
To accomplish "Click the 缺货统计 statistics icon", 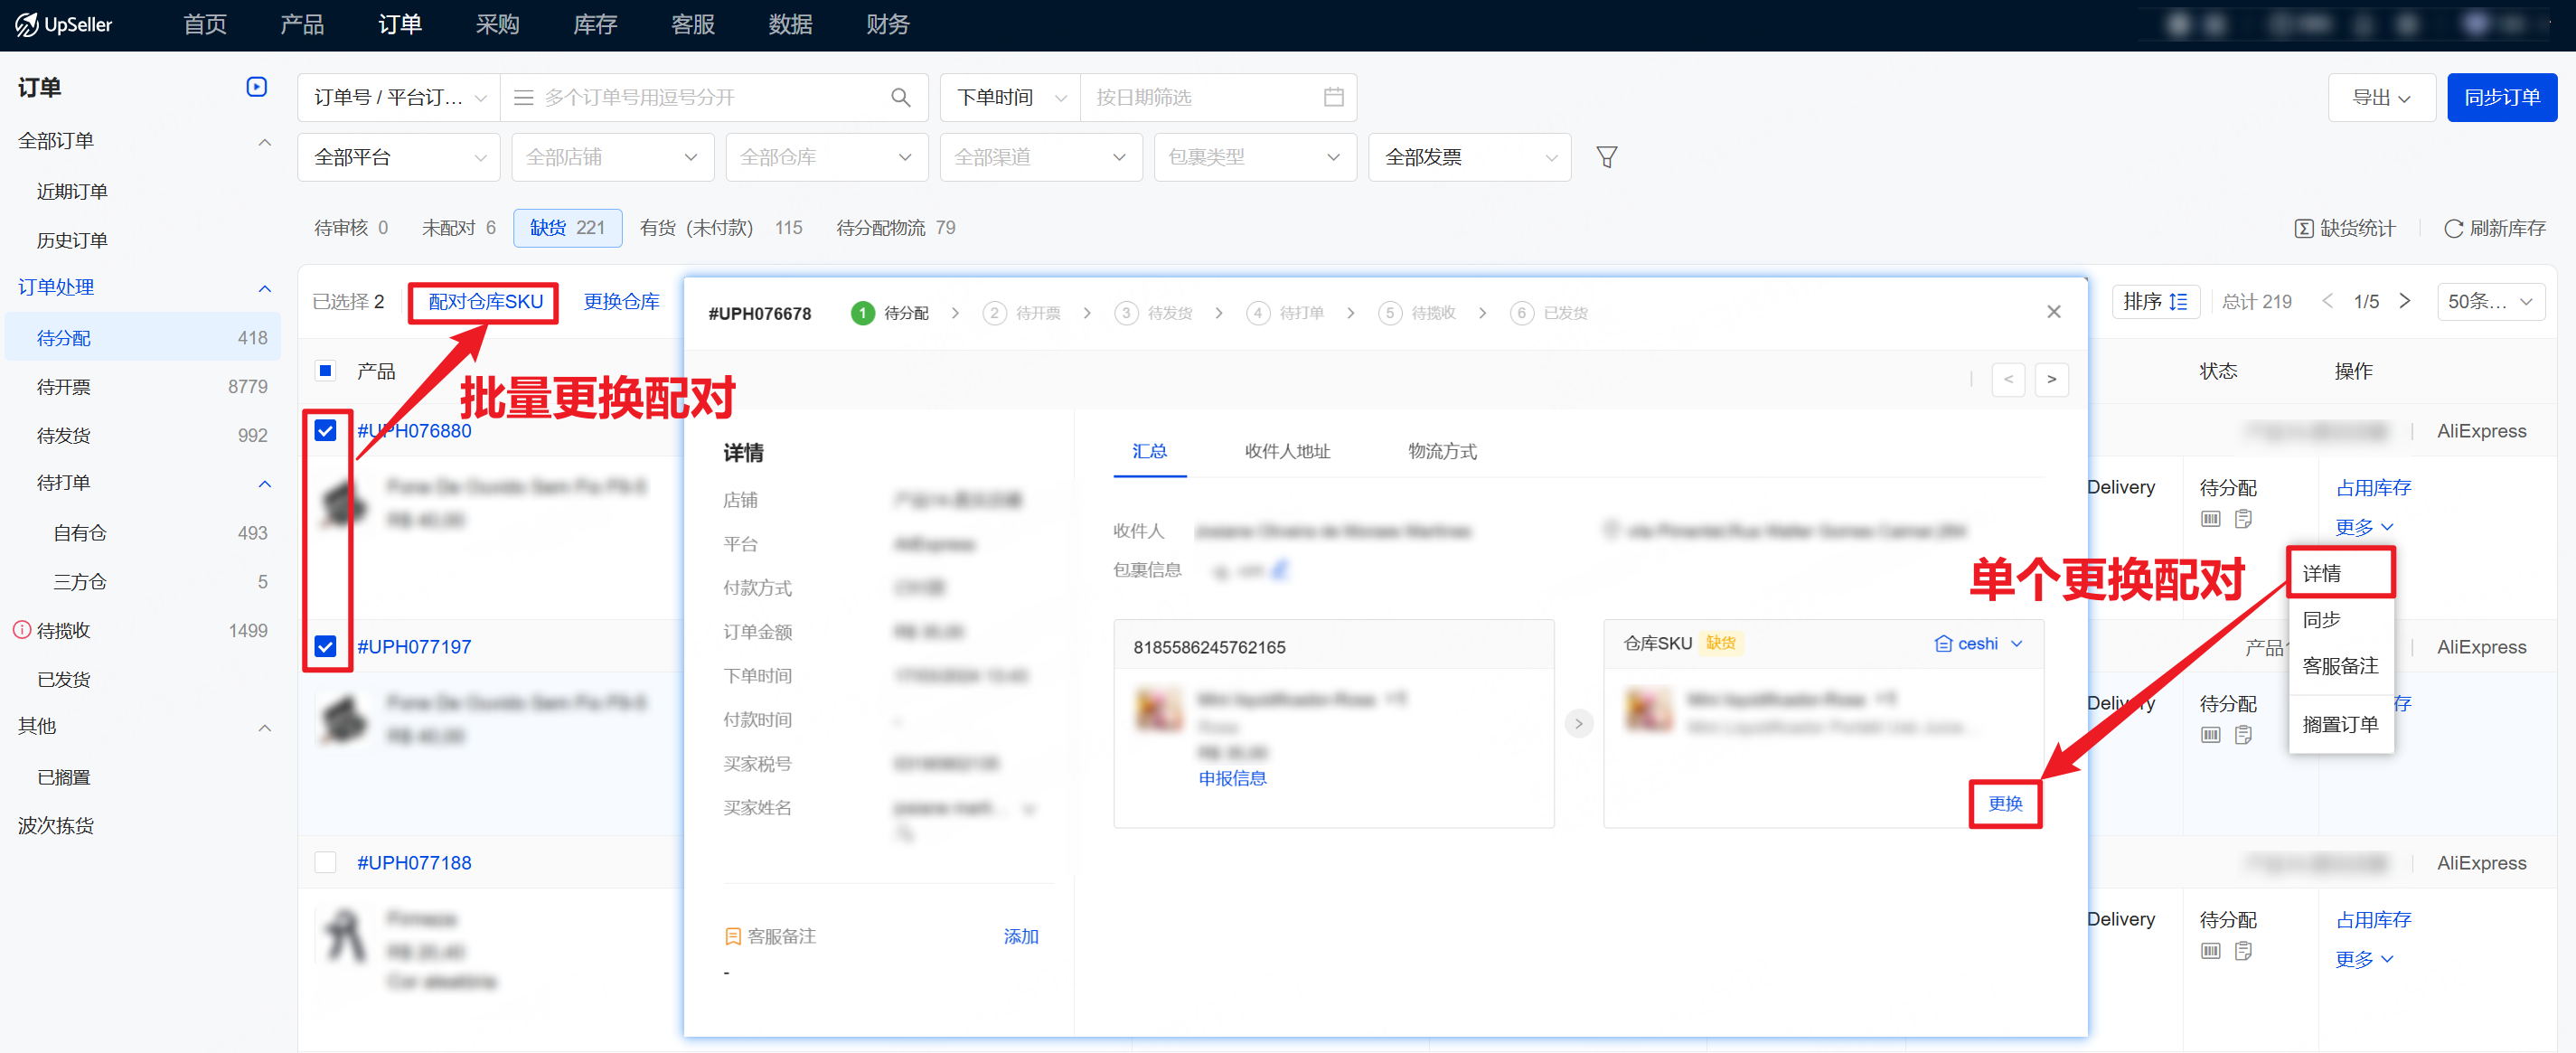I will click(x=2303, y=228).
